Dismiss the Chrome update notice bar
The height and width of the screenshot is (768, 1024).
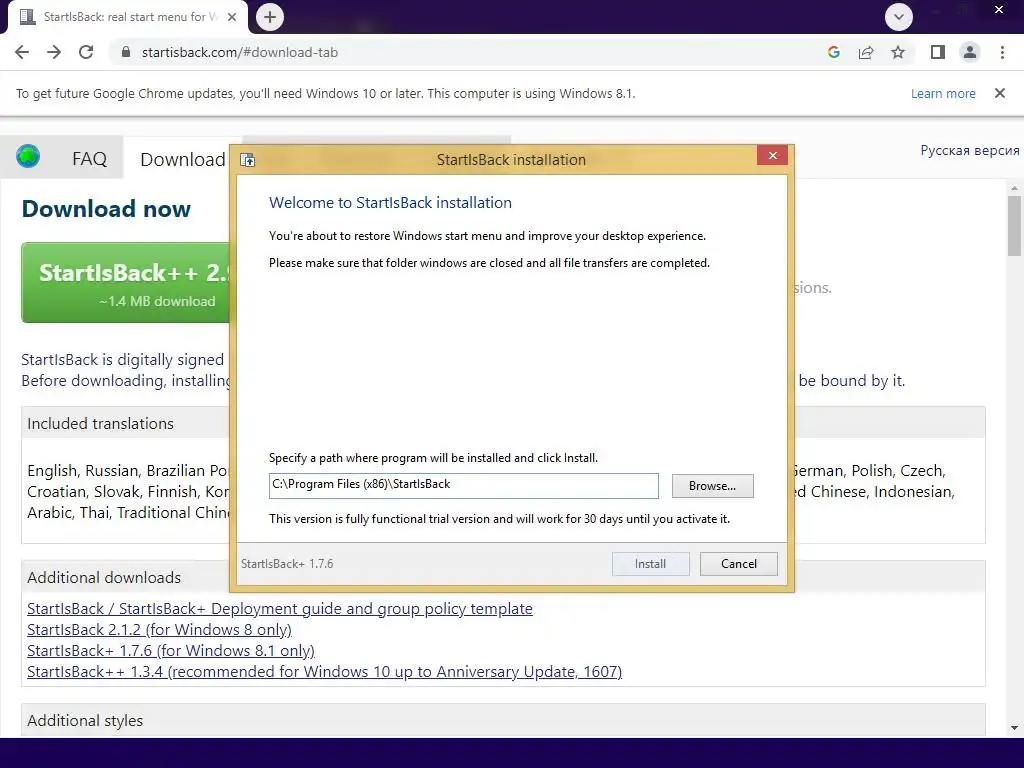1000,93
